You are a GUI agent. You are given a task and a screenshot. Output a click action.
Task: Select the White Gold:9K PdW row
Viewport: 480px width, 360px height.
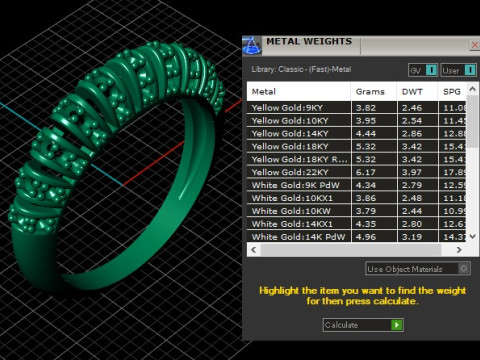356,185
